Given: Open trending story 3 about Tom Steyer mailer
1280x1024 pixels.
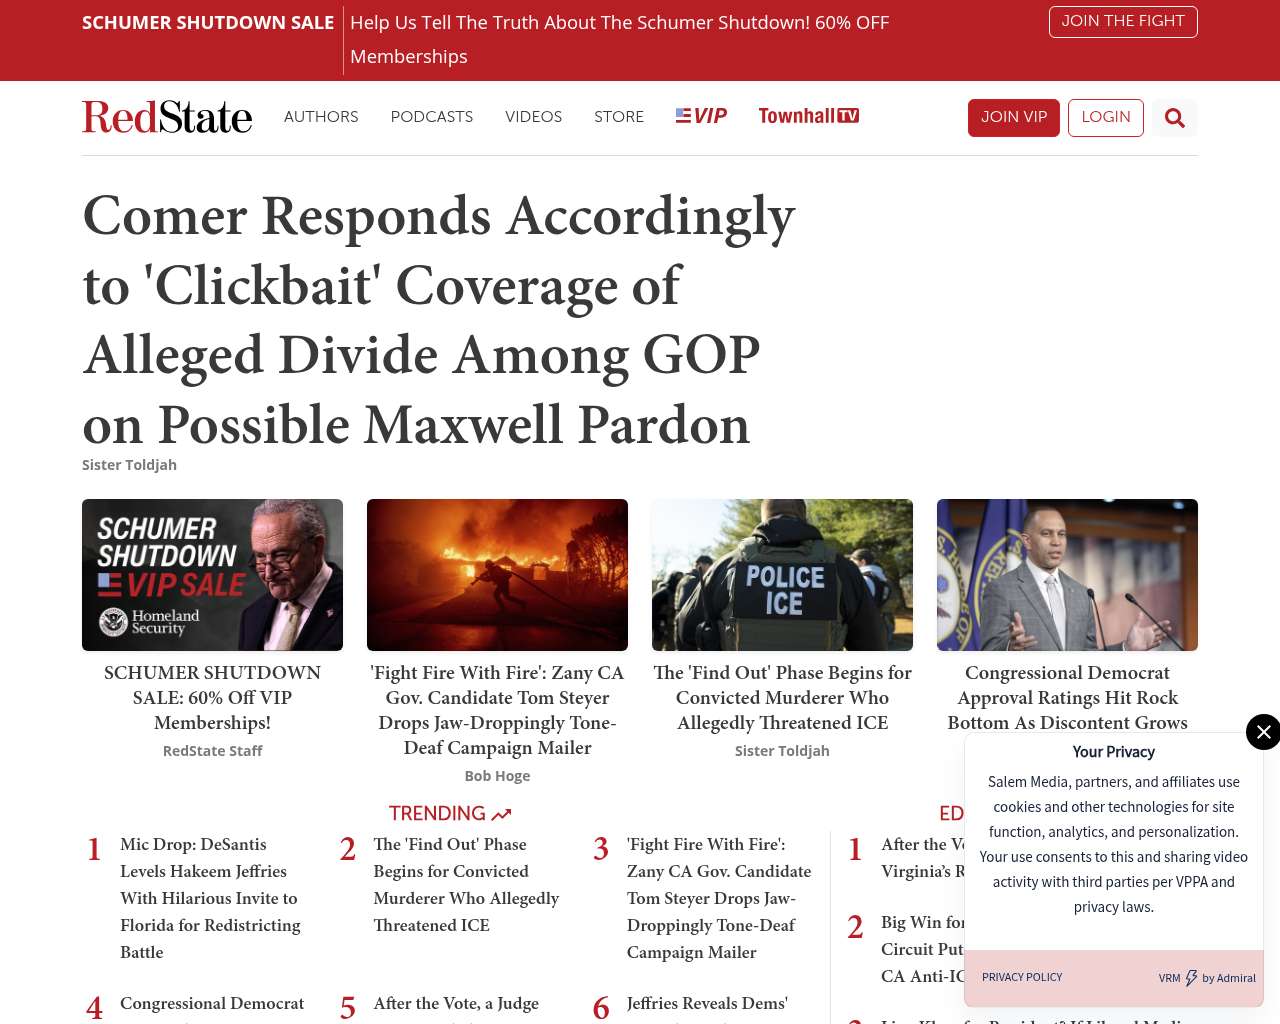Looking at the screenshot, I should (x=719, y=898).
